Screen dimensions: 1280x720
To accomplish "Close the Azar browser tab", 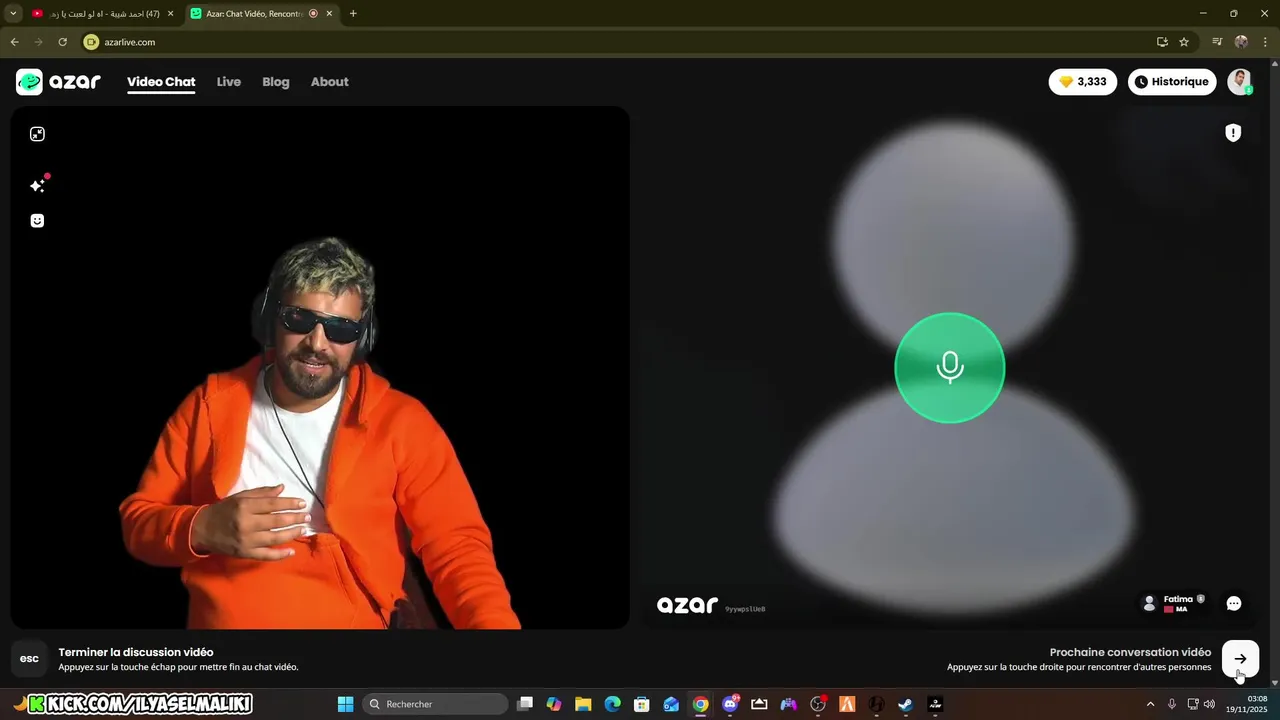I will click(x=329, y=14).
